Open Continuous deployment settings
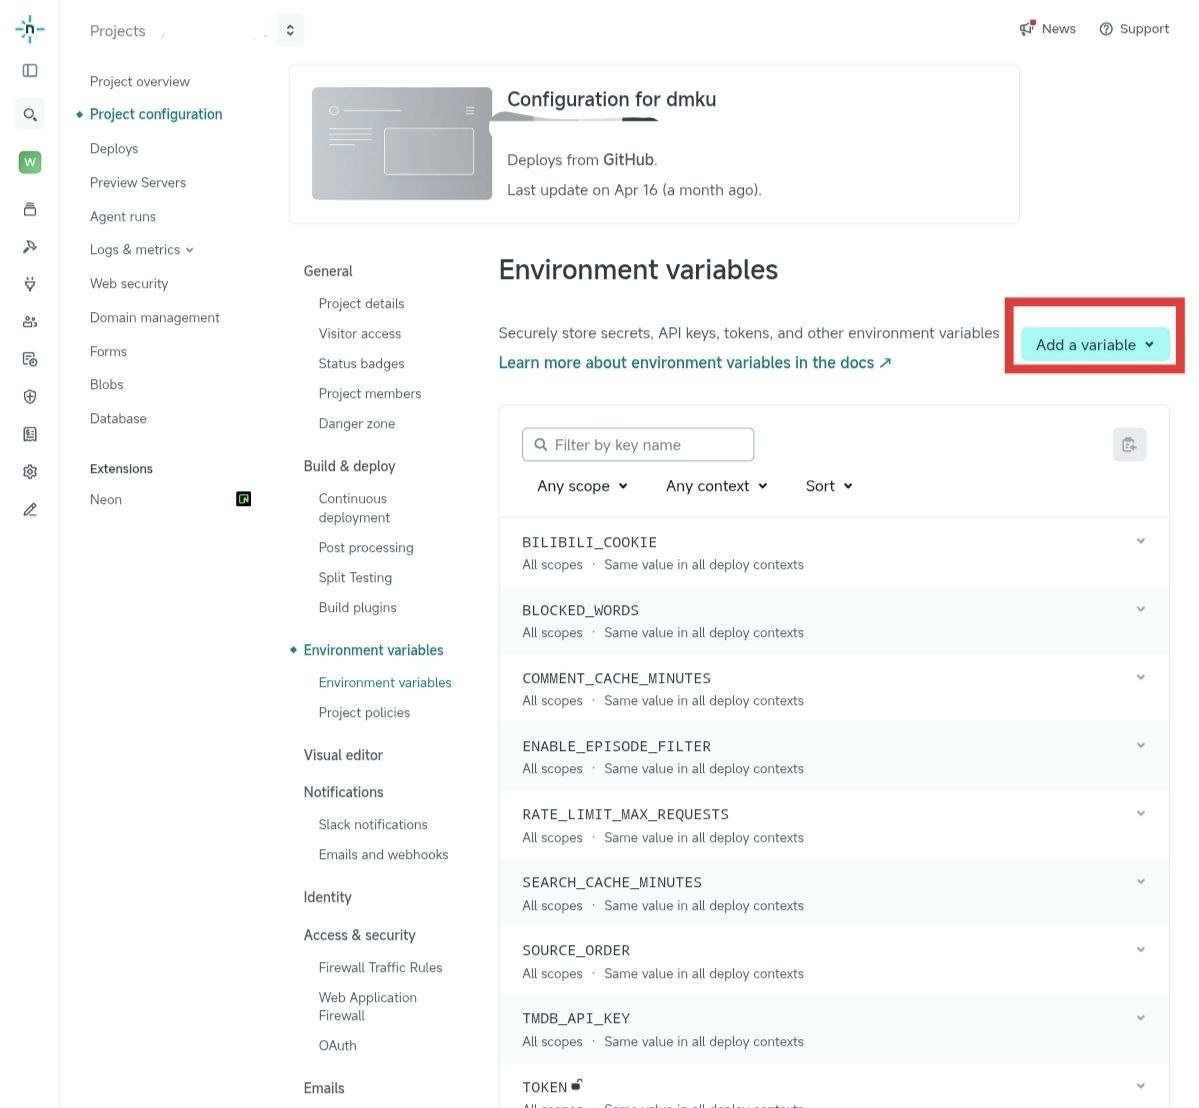 [x=354, y=508]
